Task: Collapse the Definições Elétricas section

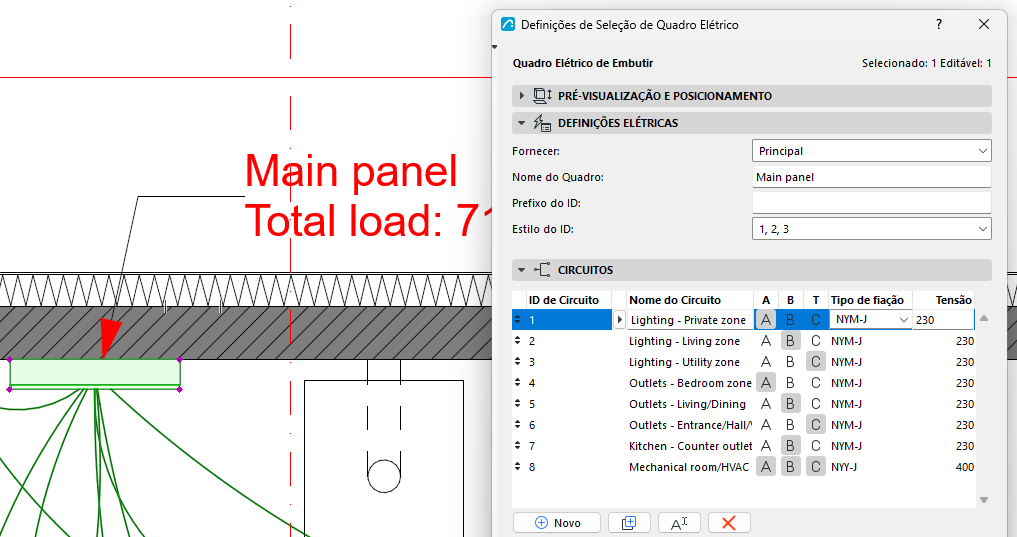Action: pos(521,123)
